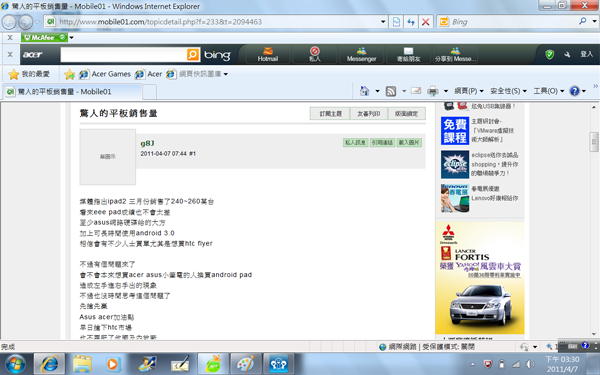Close the Acer Bing toolbar with its X

click(10, 54)
